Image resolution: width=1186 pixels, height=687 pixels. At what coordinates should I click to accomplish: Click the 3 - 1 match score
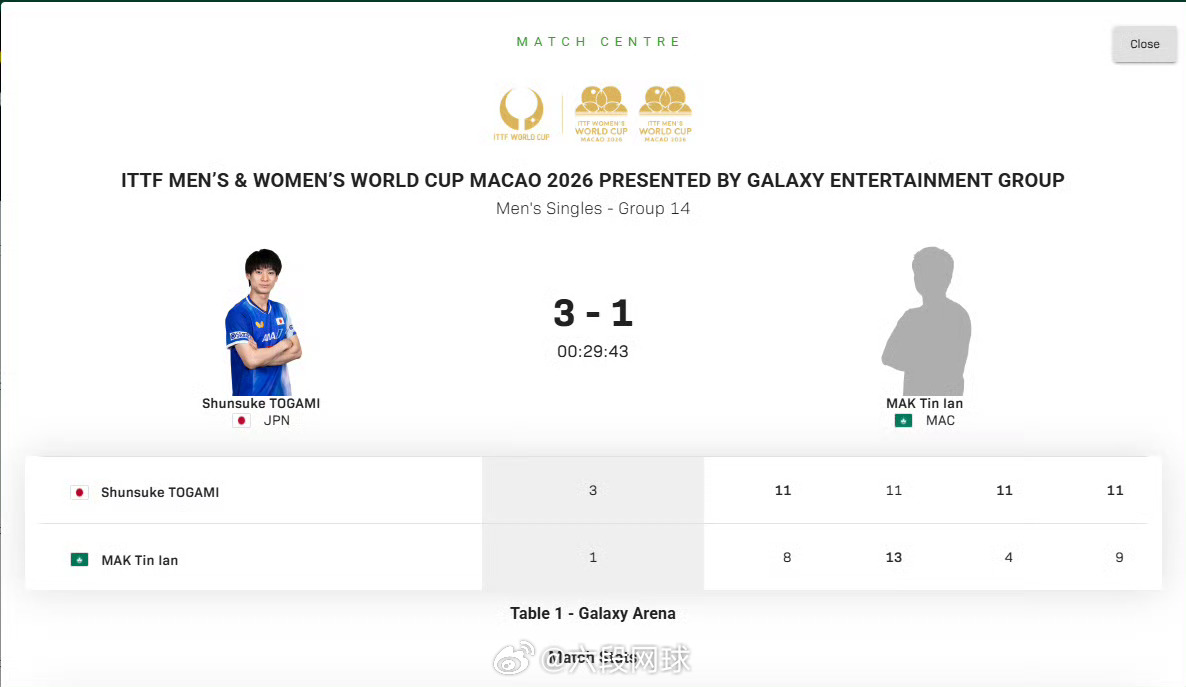coord(593,313)
